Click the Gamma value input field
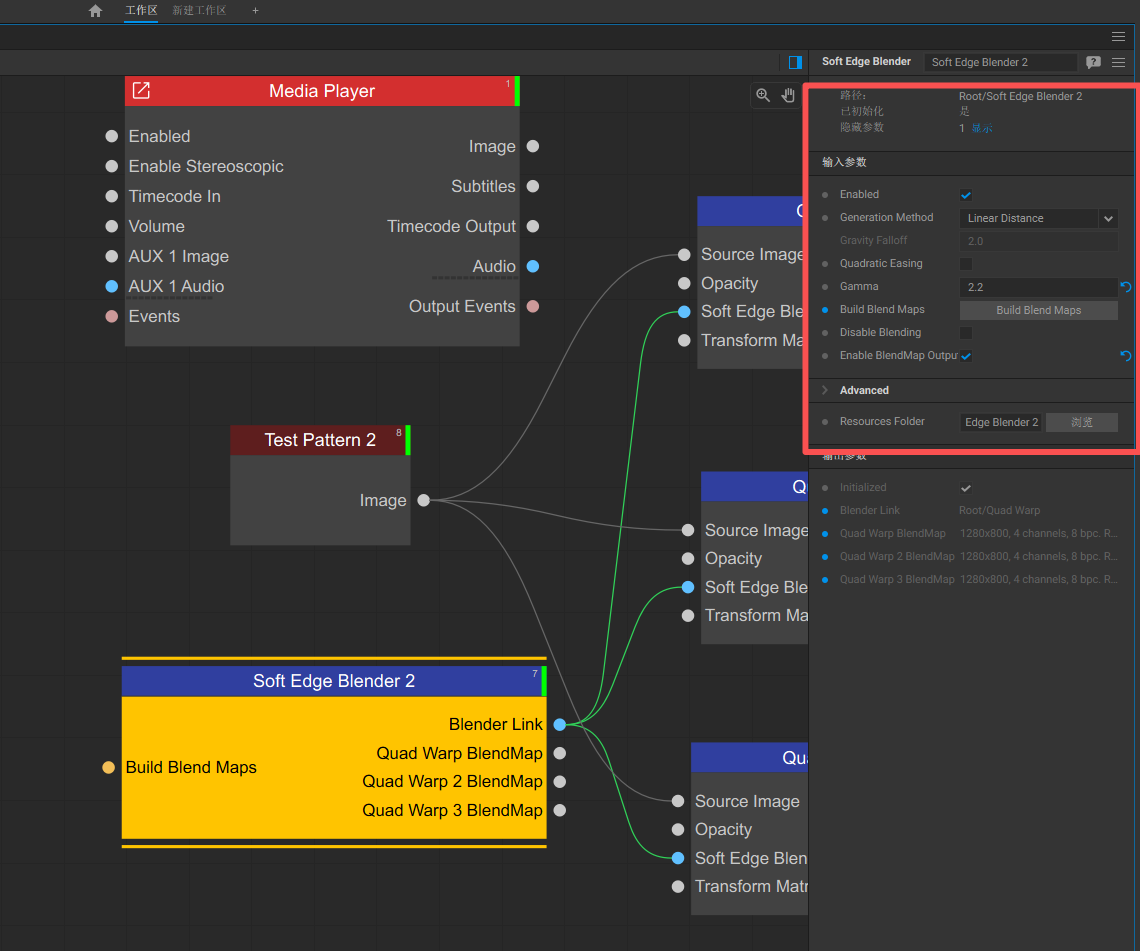The image size is (1140, 951). pos(1037,287)
